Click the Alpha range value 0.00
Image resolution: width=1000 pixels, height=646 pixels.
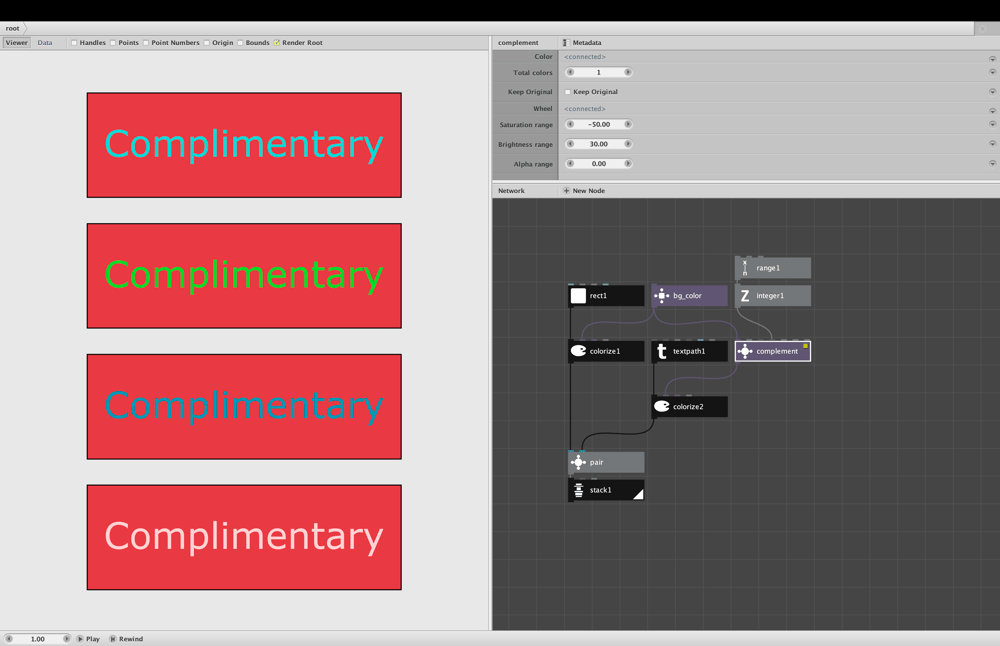click(x=599, y=164)
